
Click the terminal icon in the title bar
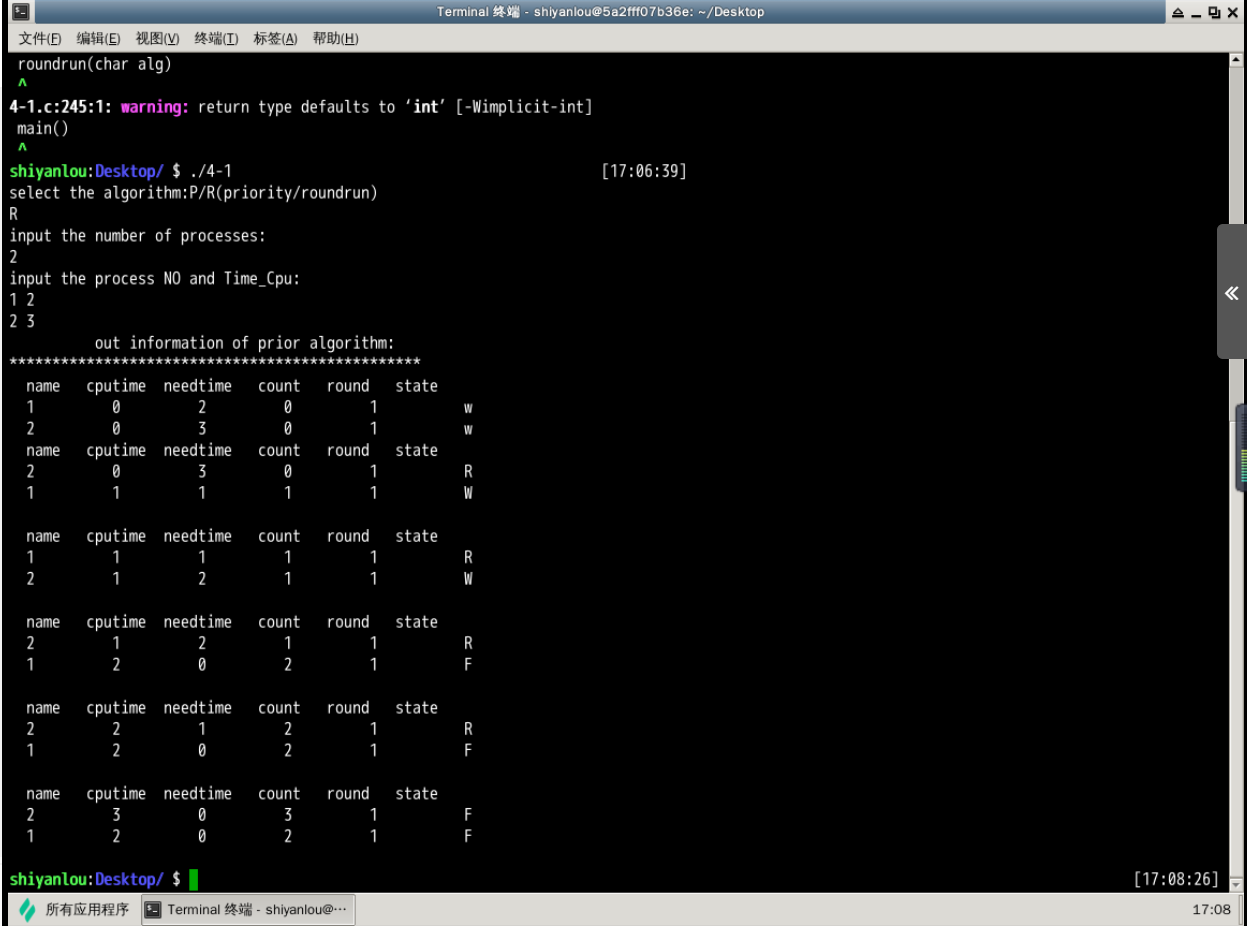tap(20, 12)
